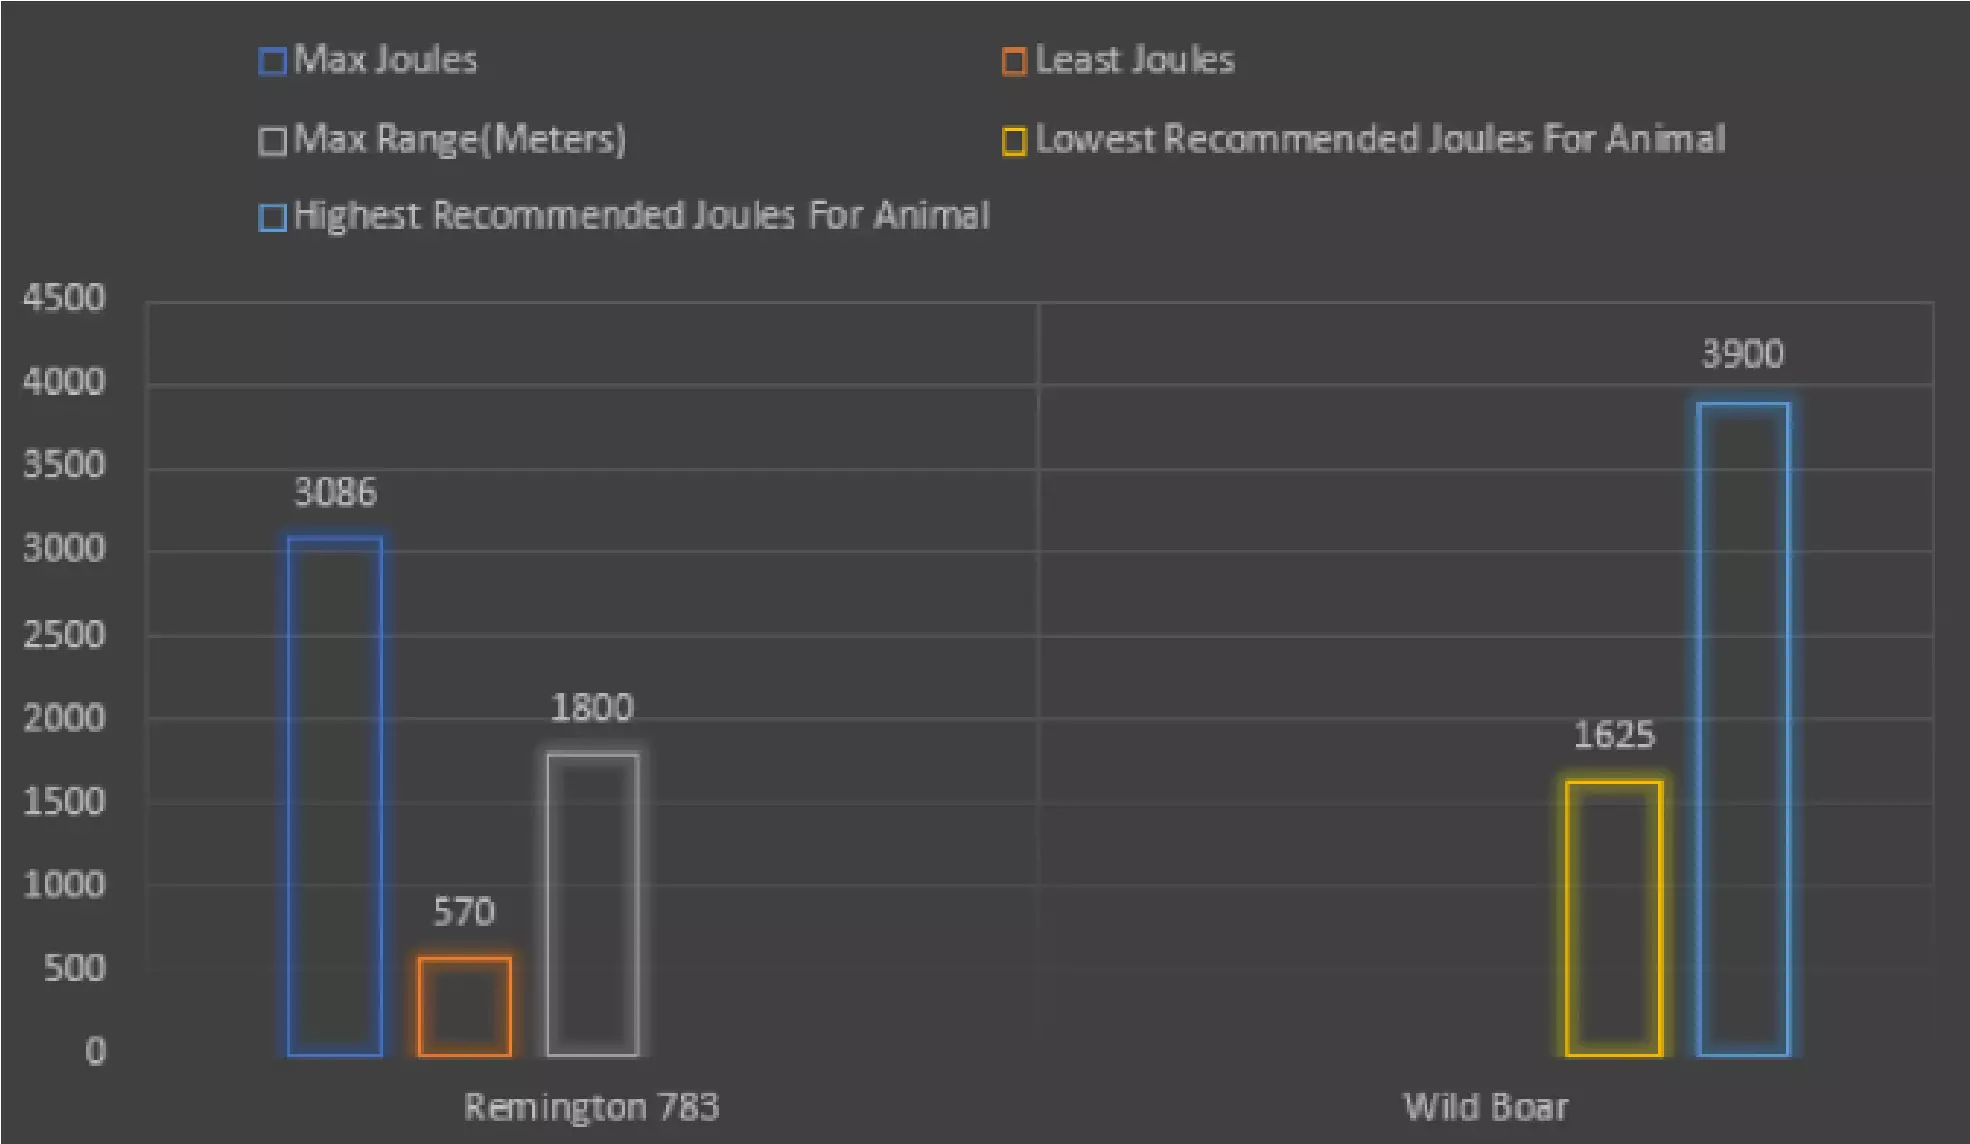
Task: Select the Wild Boar axis label
Action: pos(1485,1107)
